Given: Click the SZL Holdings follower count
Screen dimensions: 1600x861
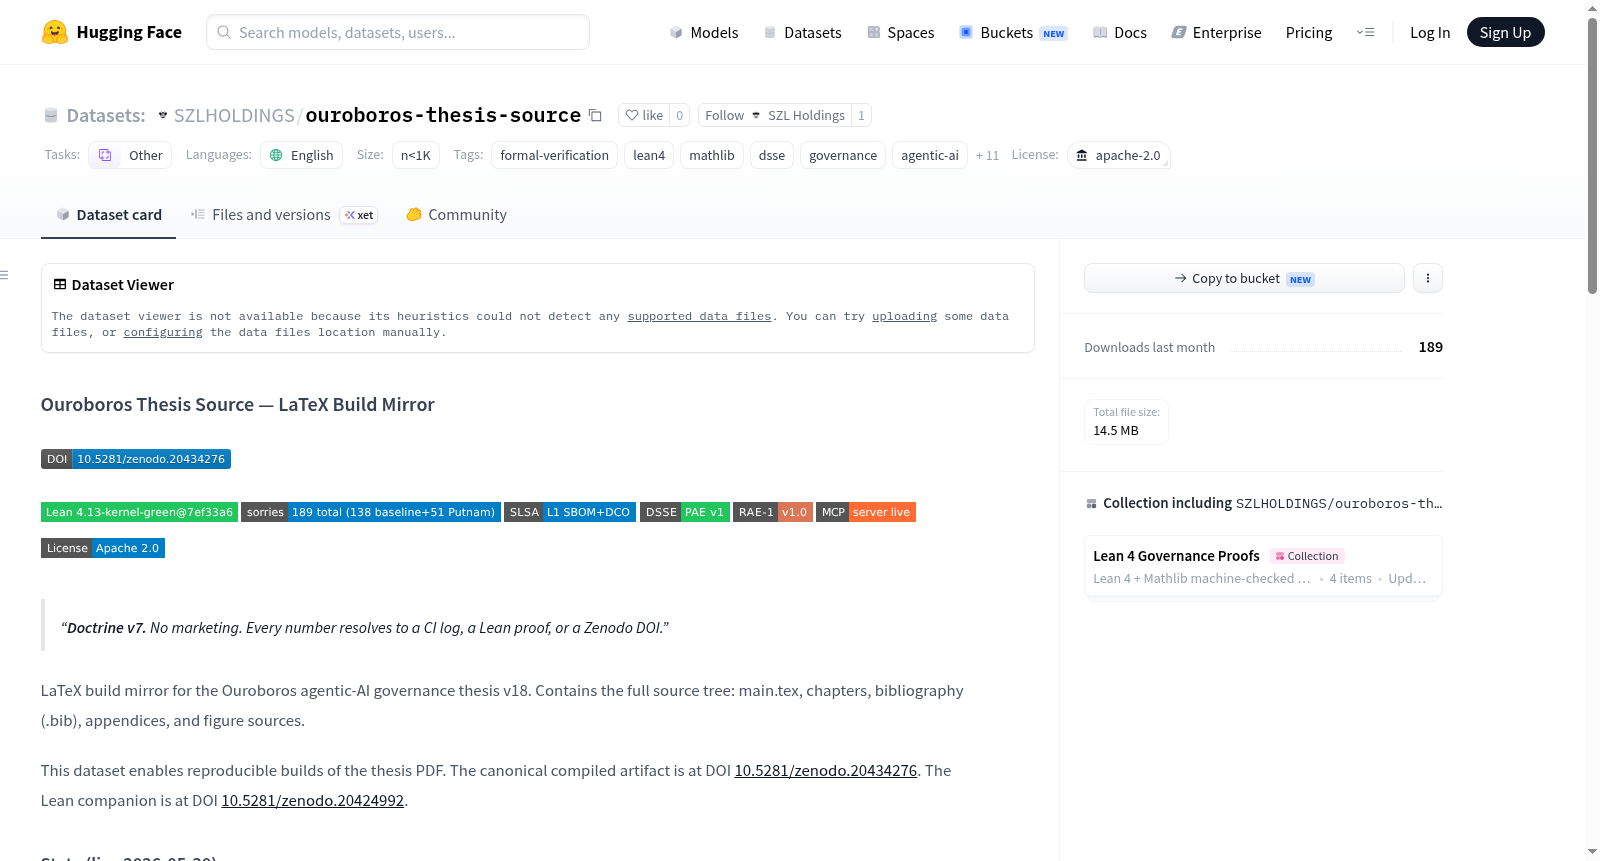Looking at the screenshot, I should click(861, 115).
